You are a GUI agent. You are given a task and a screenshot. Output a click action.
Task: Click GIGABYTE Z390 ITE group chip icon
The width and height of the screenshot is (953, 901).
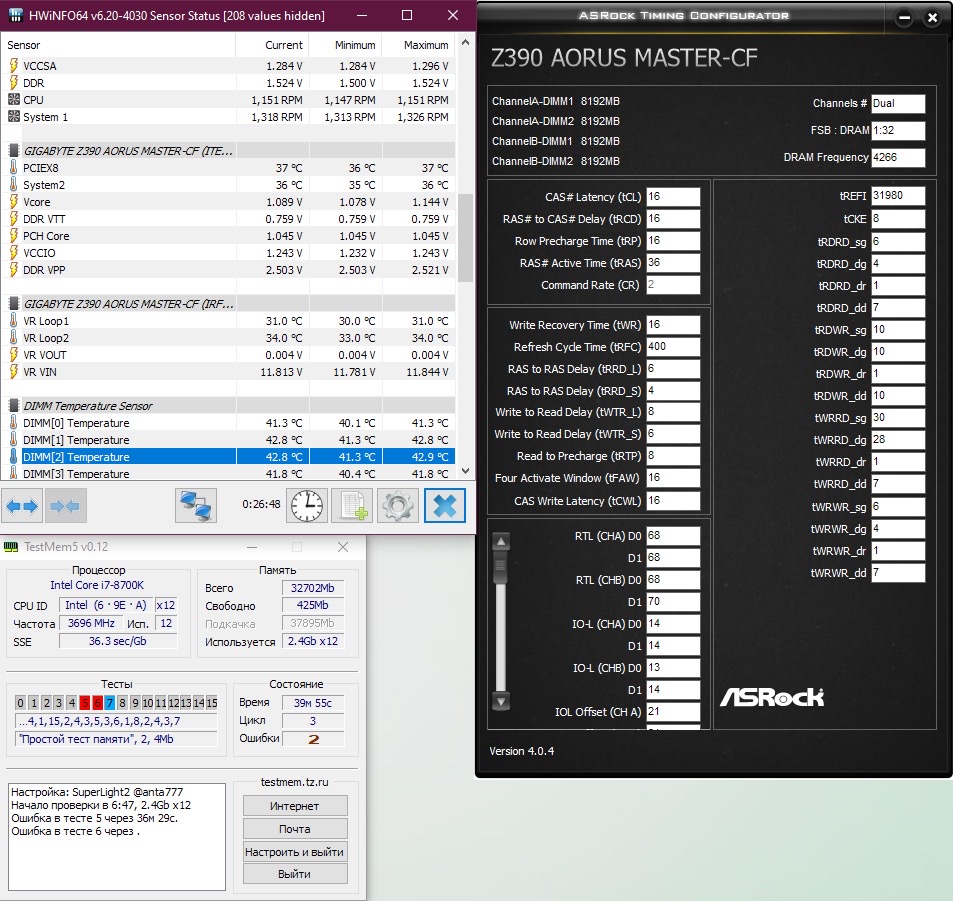click(13, 150)
